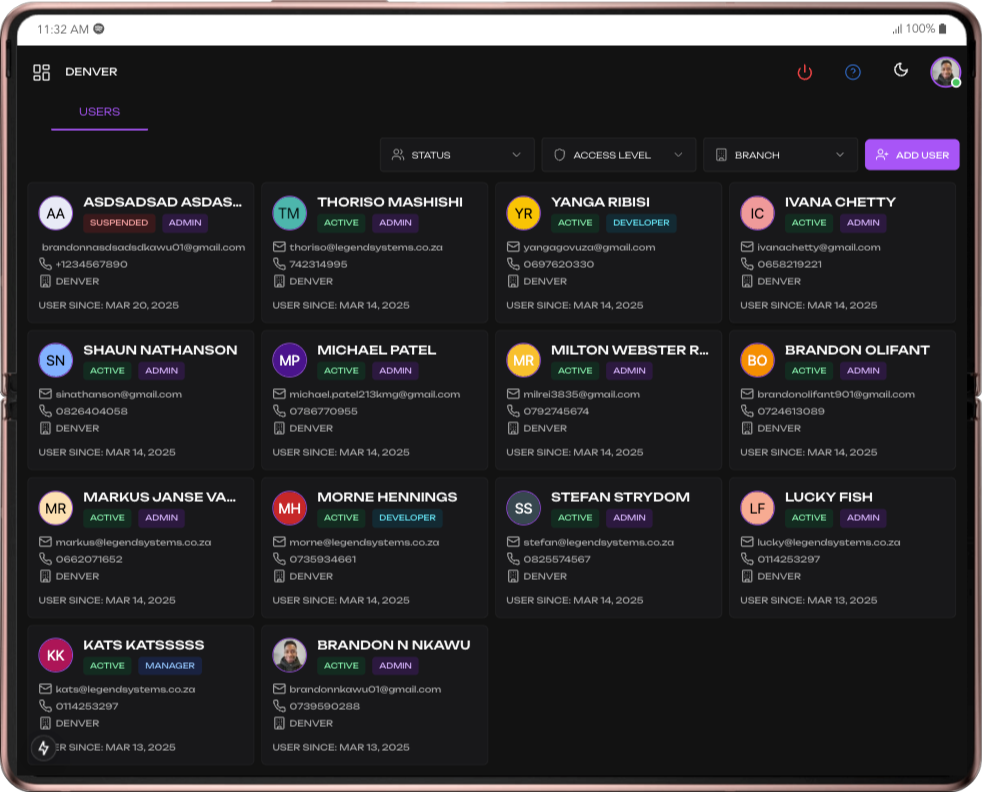Click the branch building icon on Ivana Chetty card

tap(747, 281)
